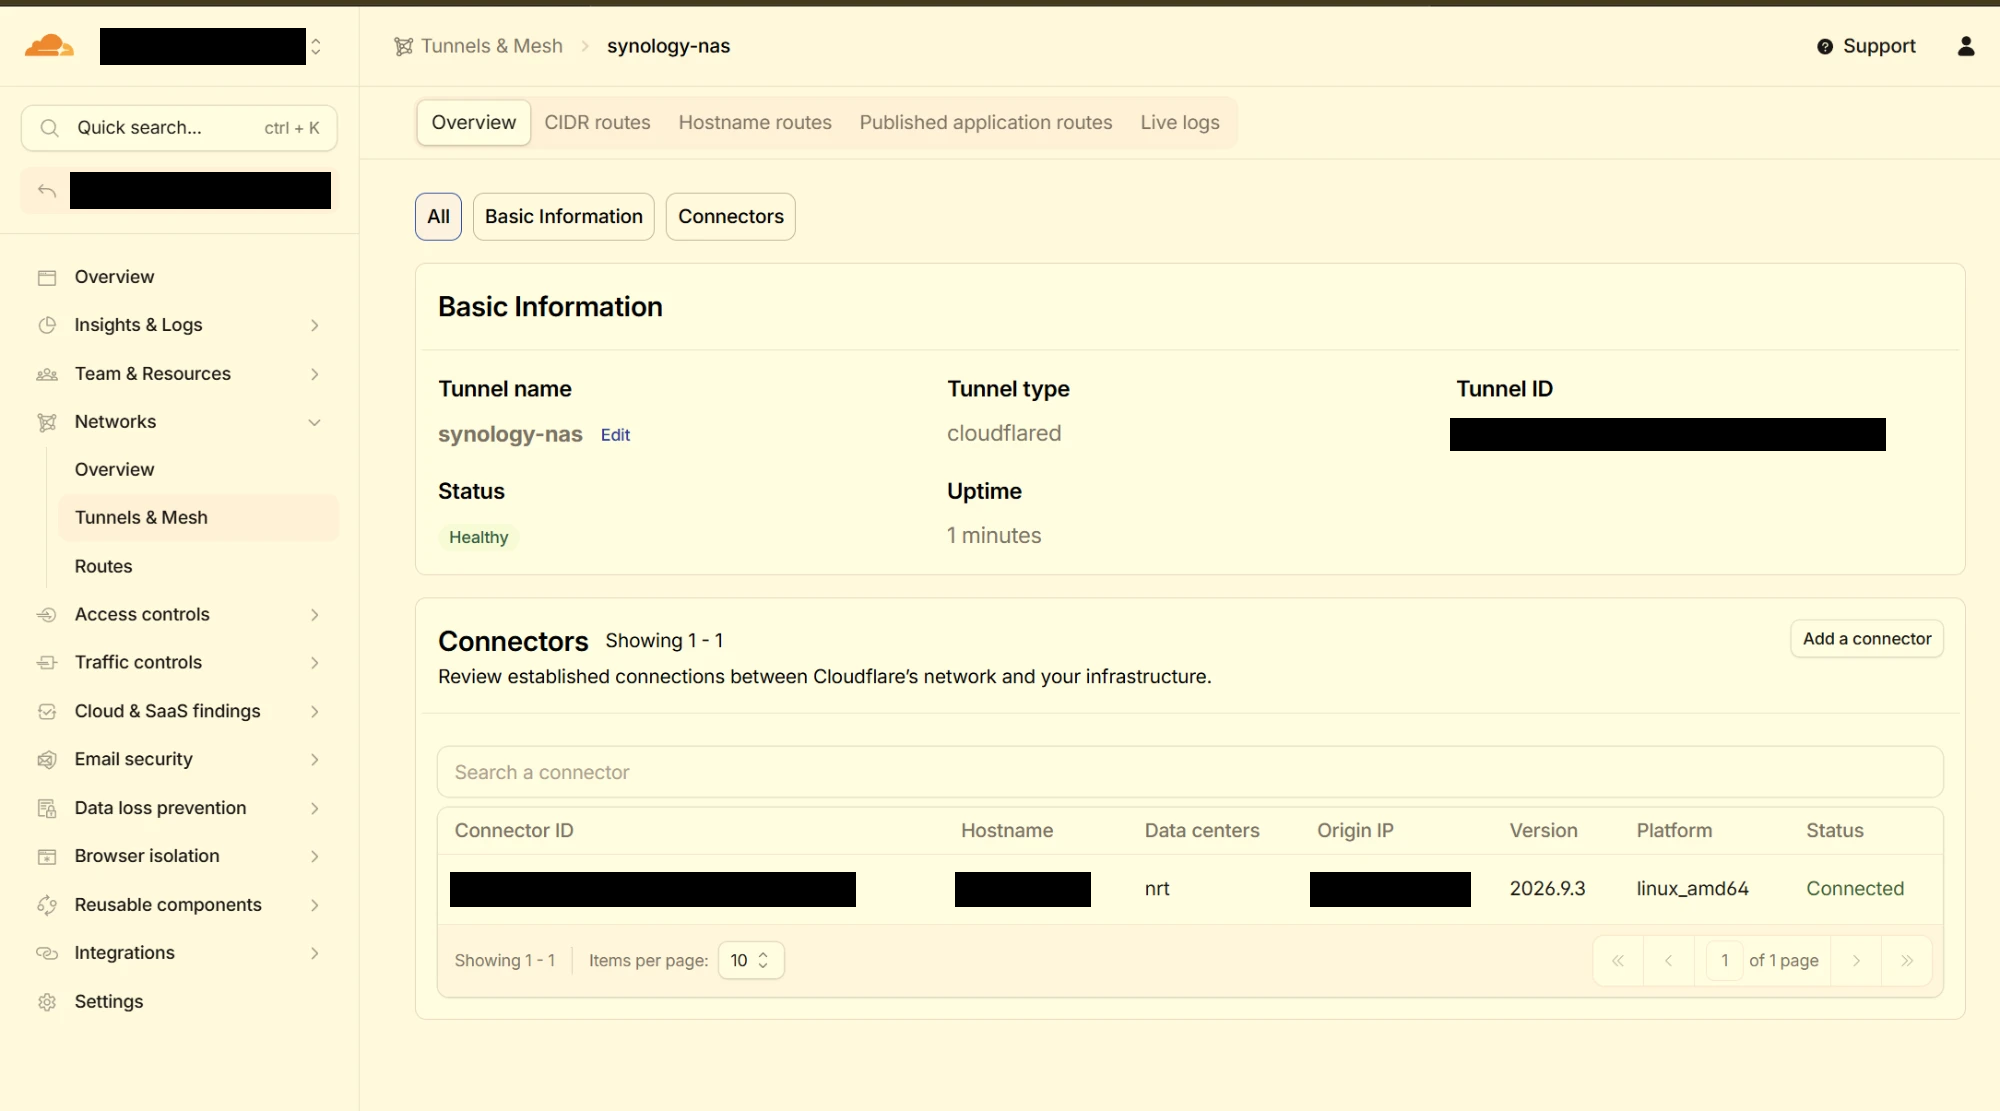Expand Access controls chevron
2000x1111 pixels.
coord(315,615)
